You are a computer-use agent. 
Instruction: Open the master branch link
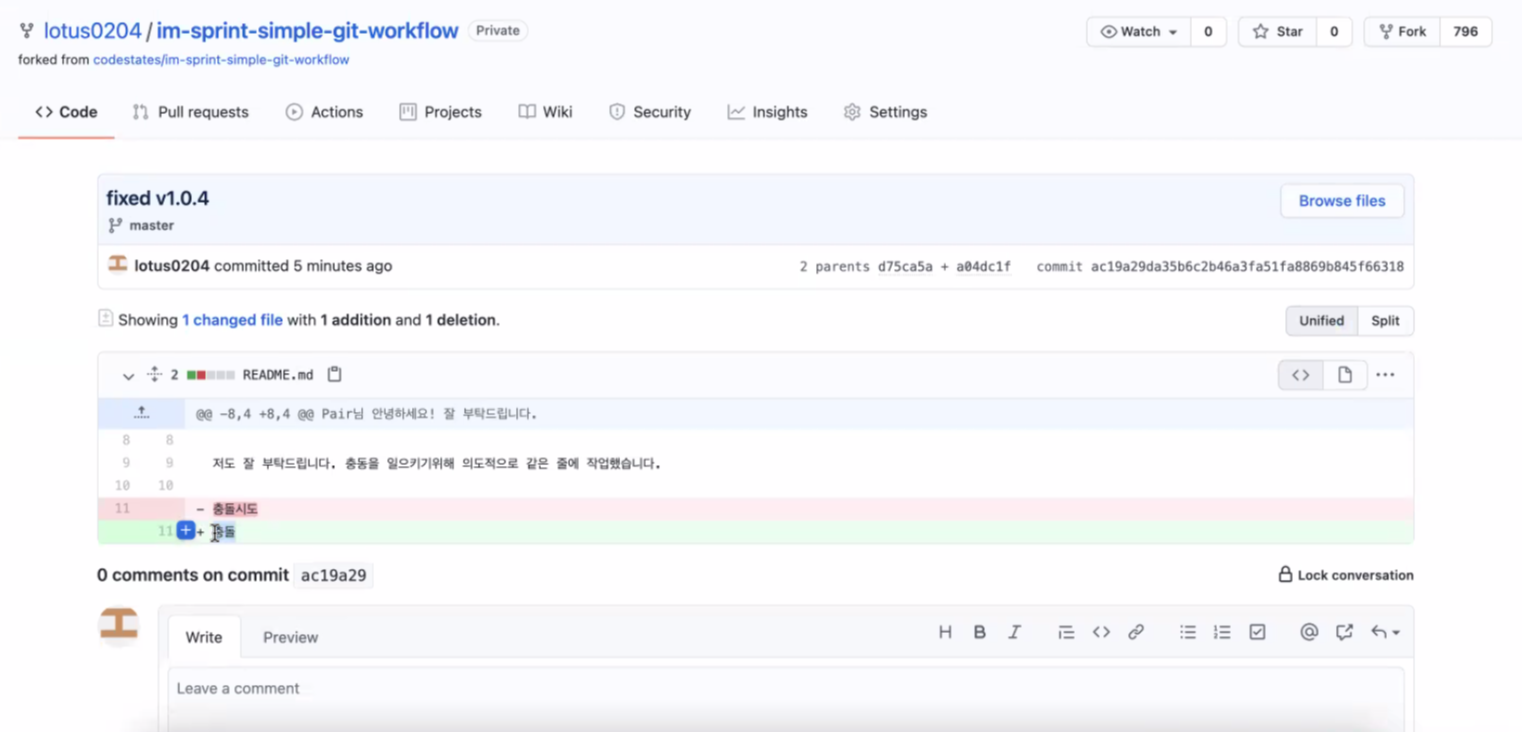click(152, 226)
